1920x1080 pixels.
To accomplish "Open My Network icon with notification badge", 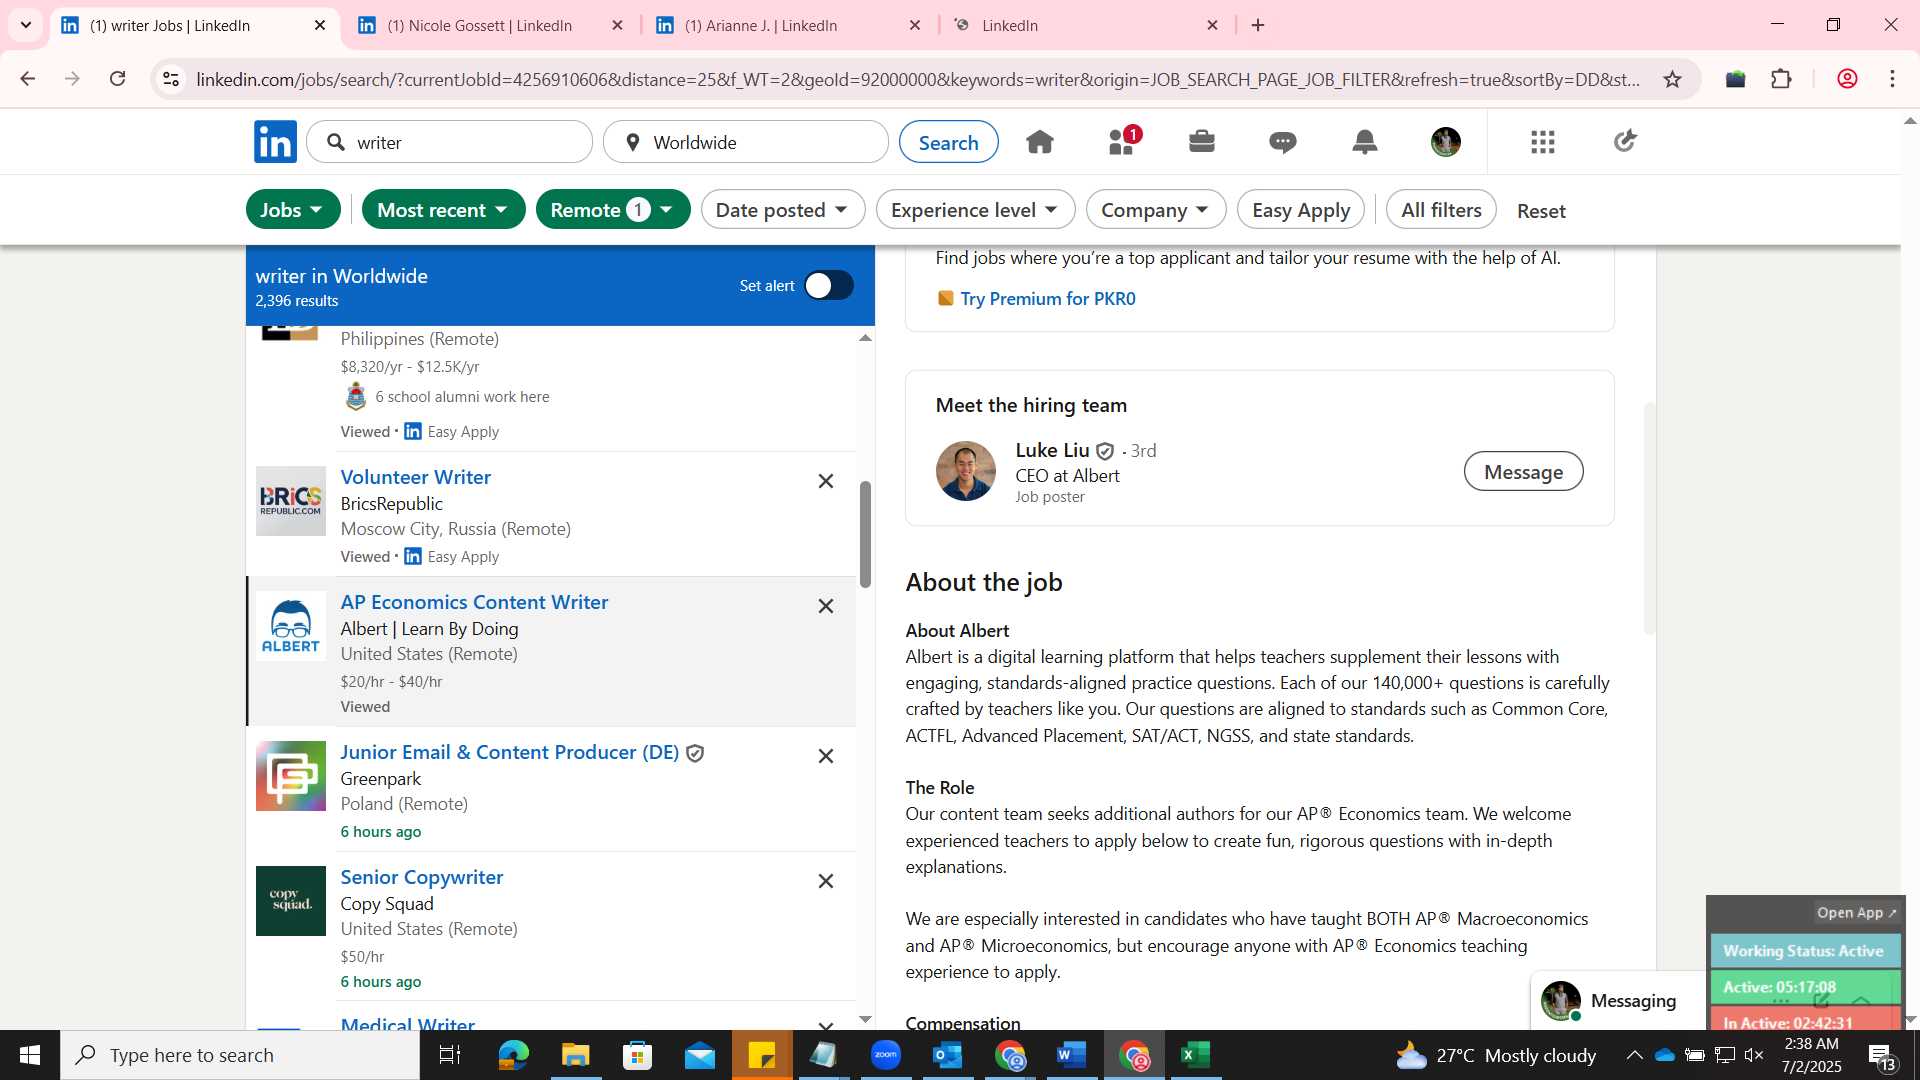I will tap(1123, 141).
